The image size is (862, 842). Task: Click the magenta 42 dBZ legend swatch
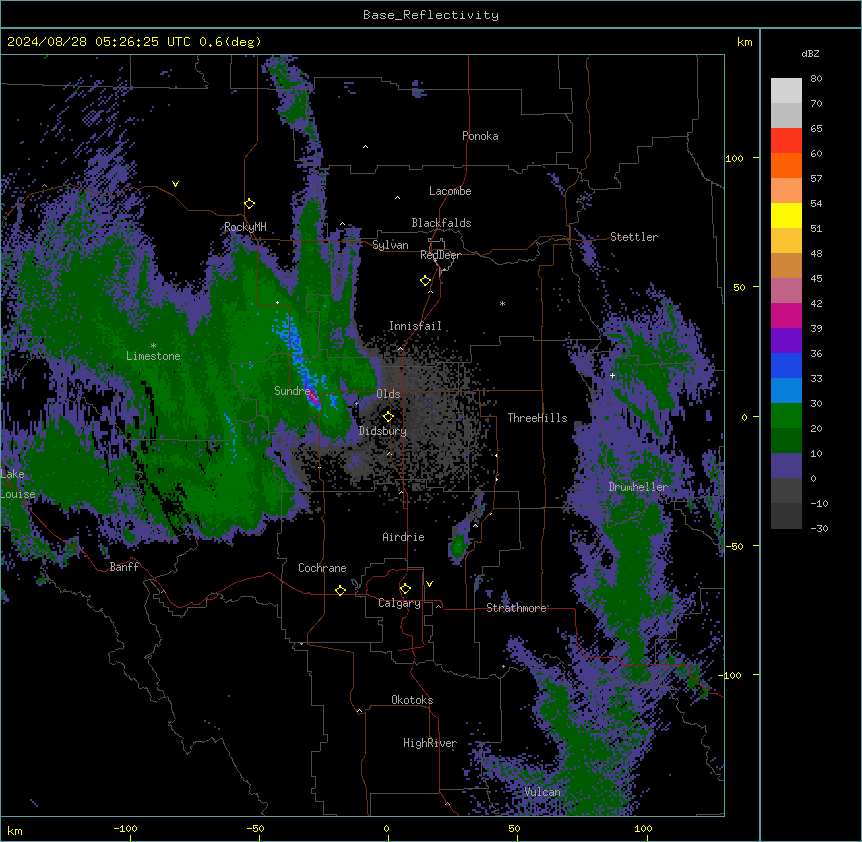click(786, 315)
